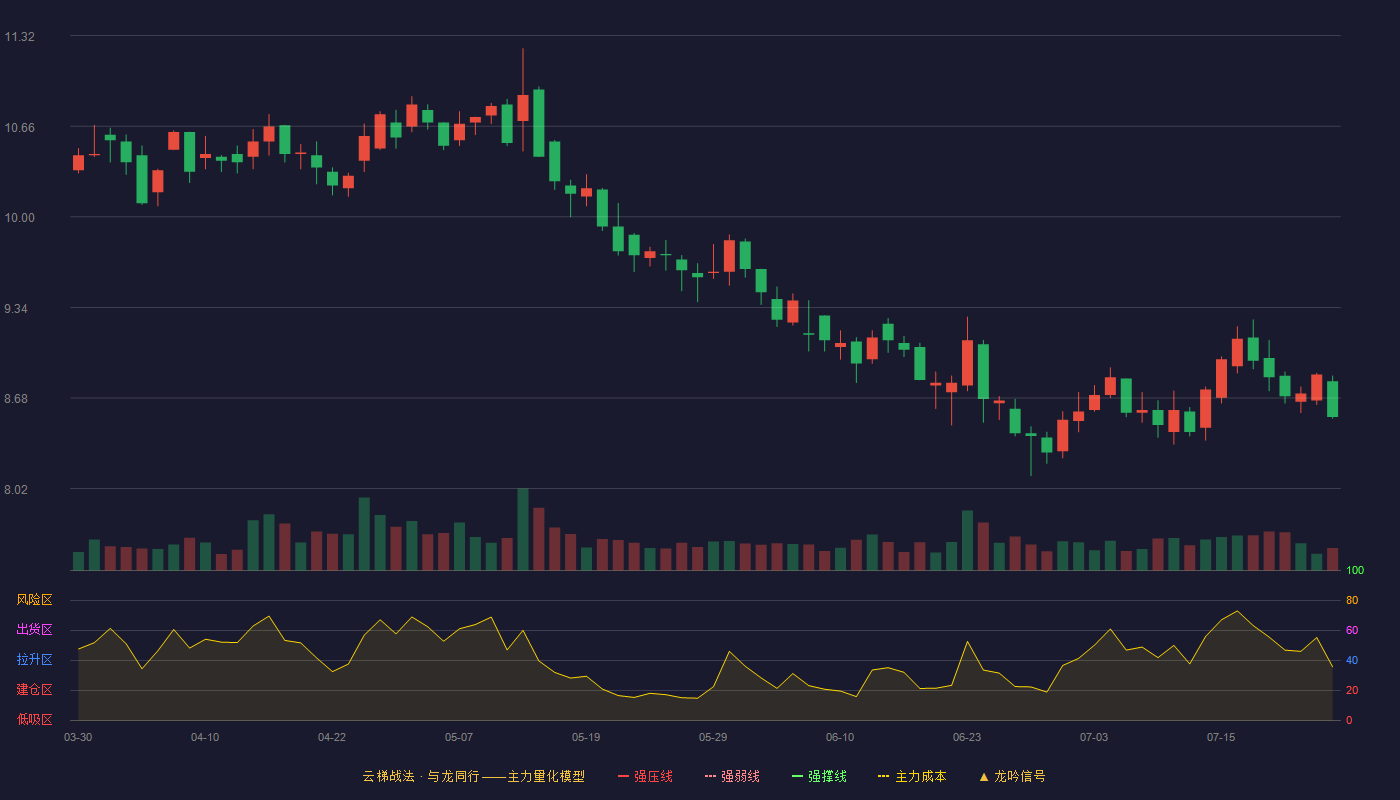Click the 拉升区 zone label
Viewport: 1400px width, 800px height.
click(x=34, y=660)
